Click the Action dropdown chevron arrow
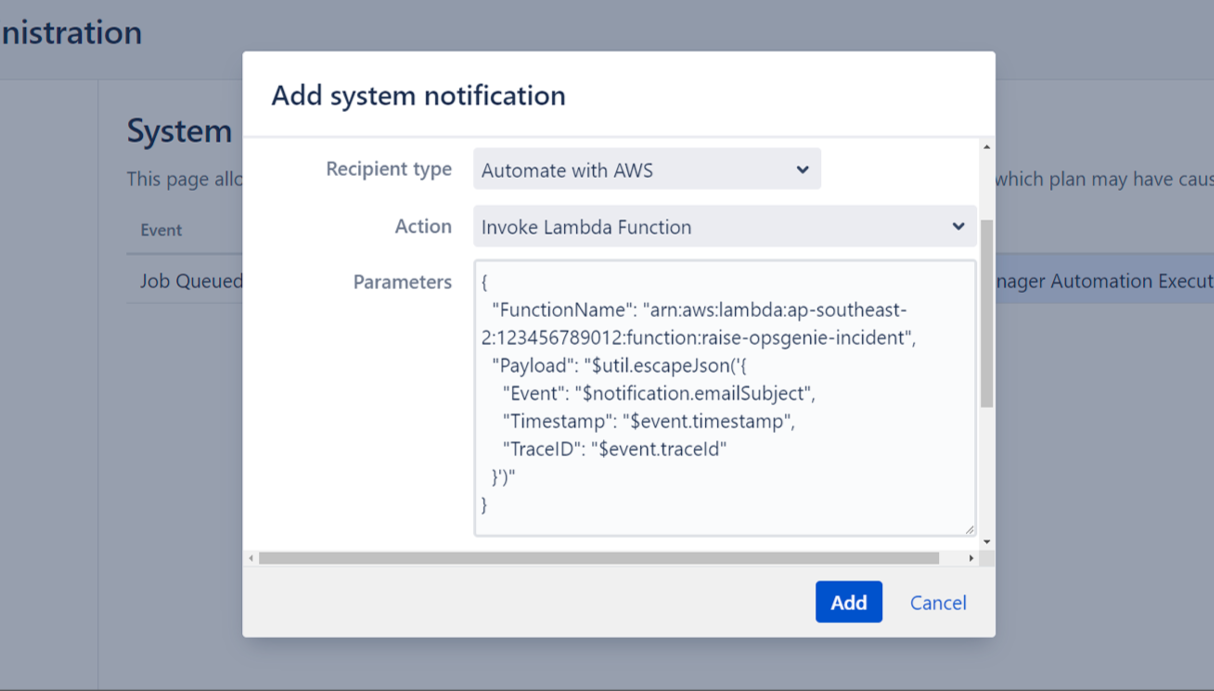Image resolution: width=1214 pixels, height=691 pixels. point(958,227)
